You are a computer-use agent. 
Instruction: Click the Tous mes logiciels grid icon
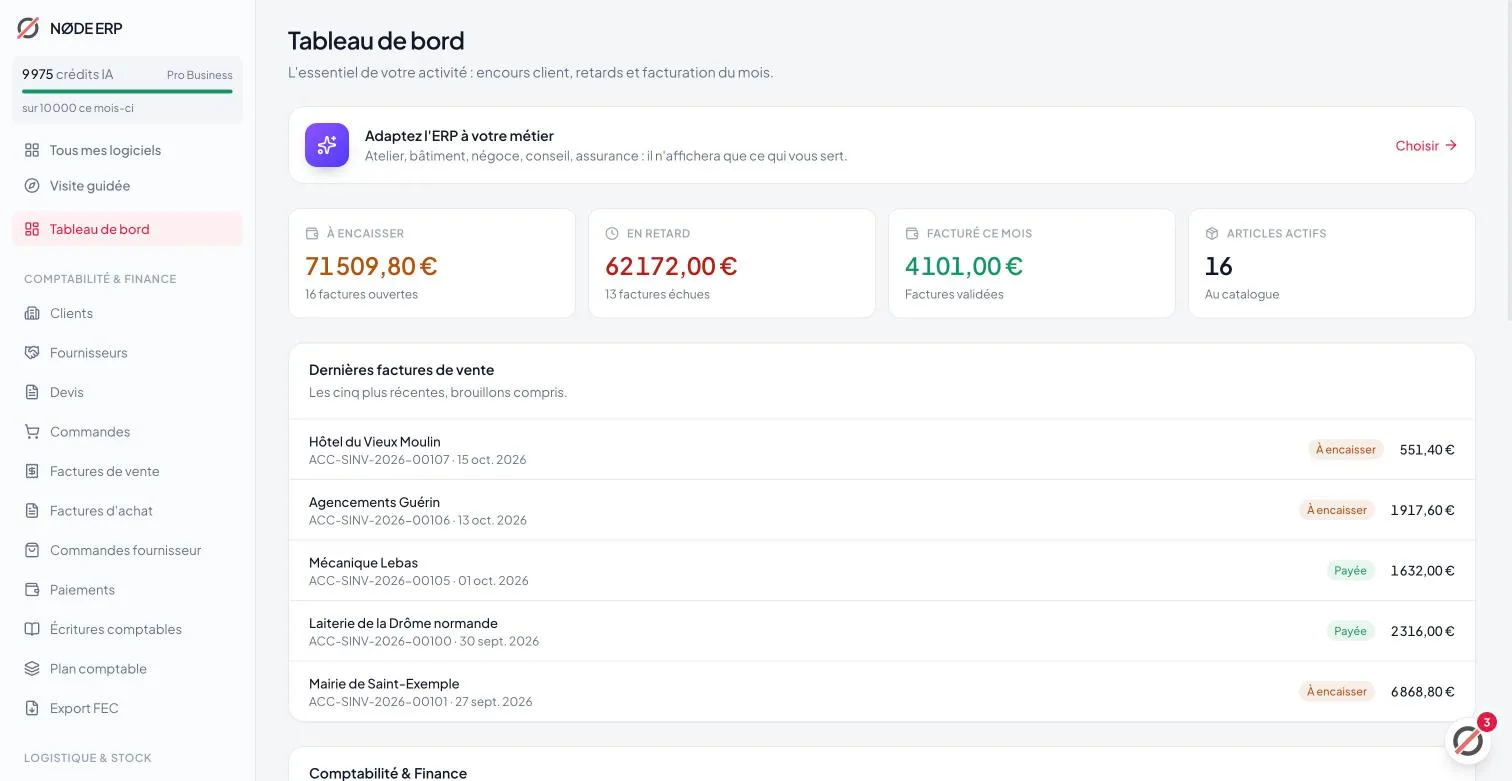[32, 150]
